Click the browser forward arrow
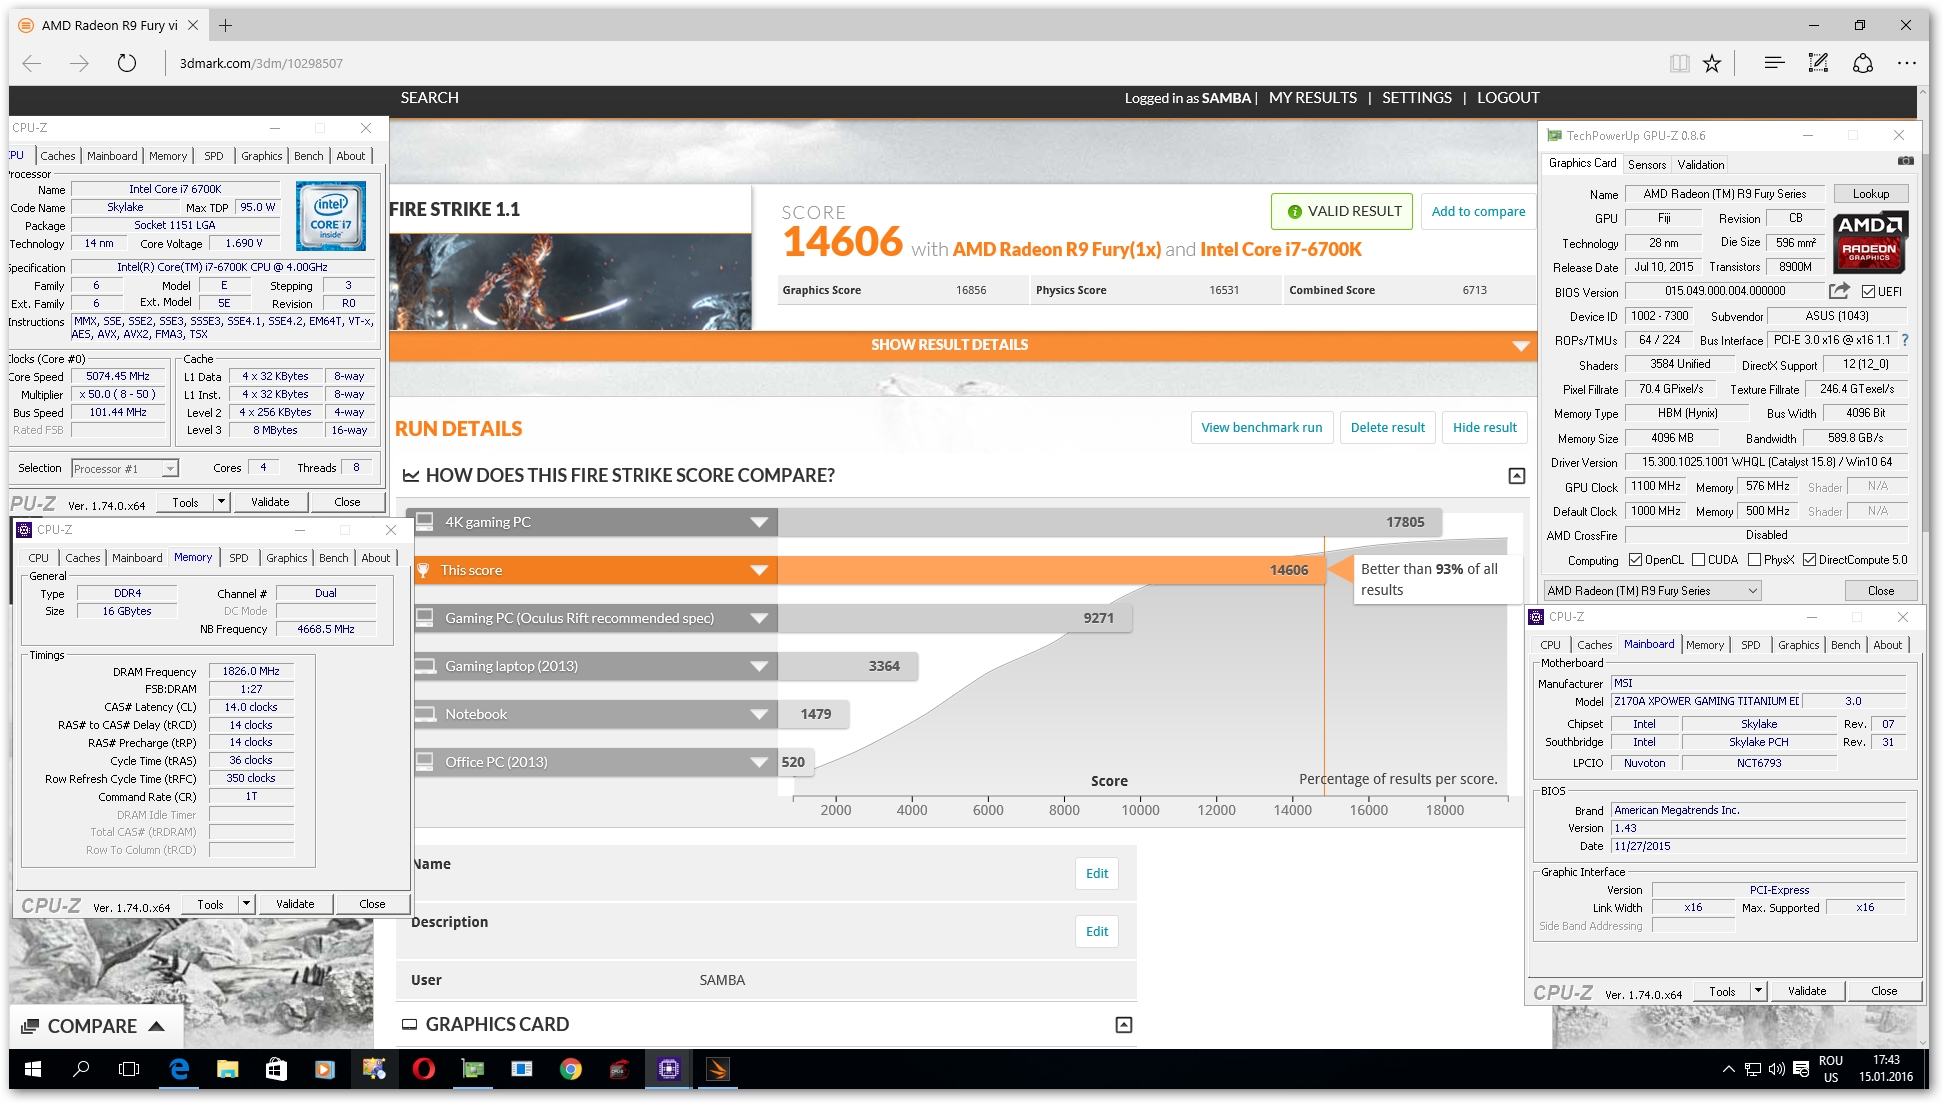 79,63
